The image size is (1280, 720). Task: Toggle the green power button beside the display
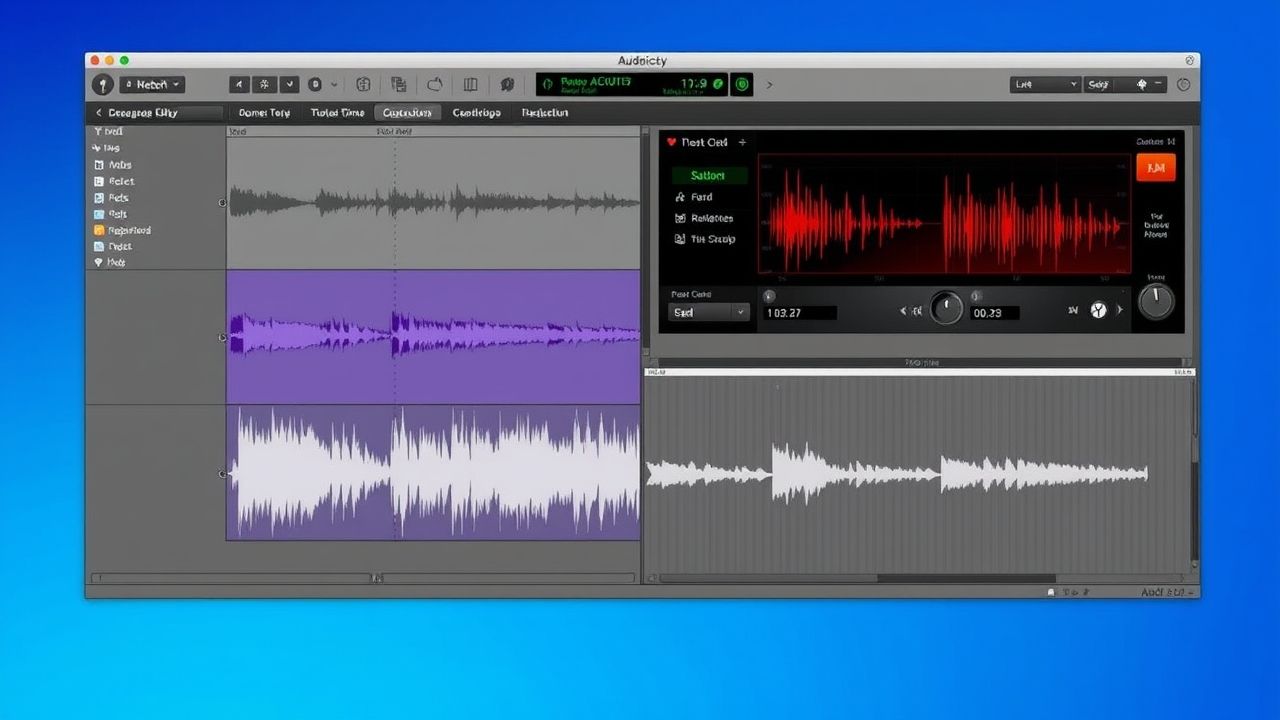coord(742,85)
